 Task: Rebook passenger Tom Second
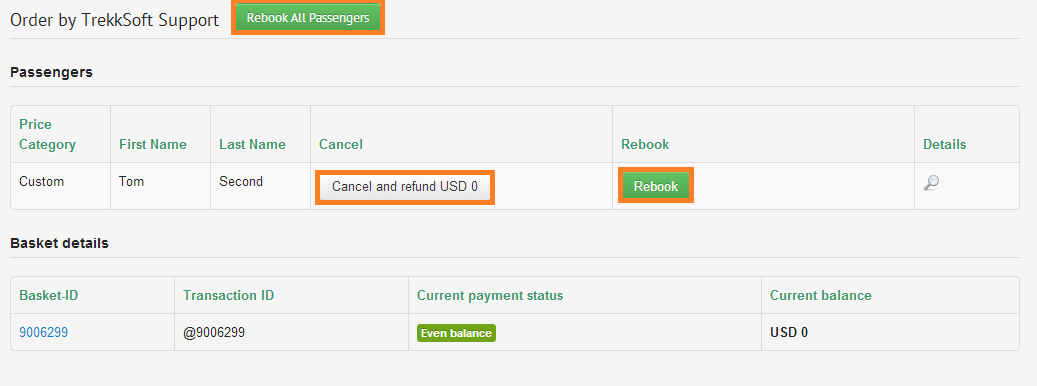(x=656, y=186)
